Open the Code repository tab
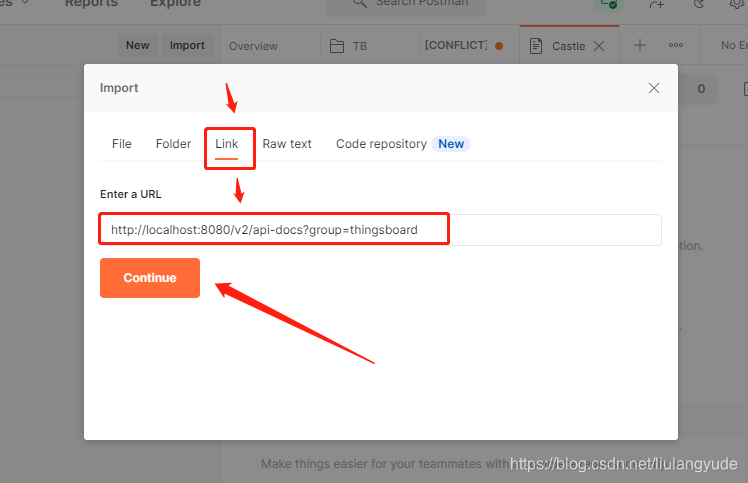 tap(381, 144)
